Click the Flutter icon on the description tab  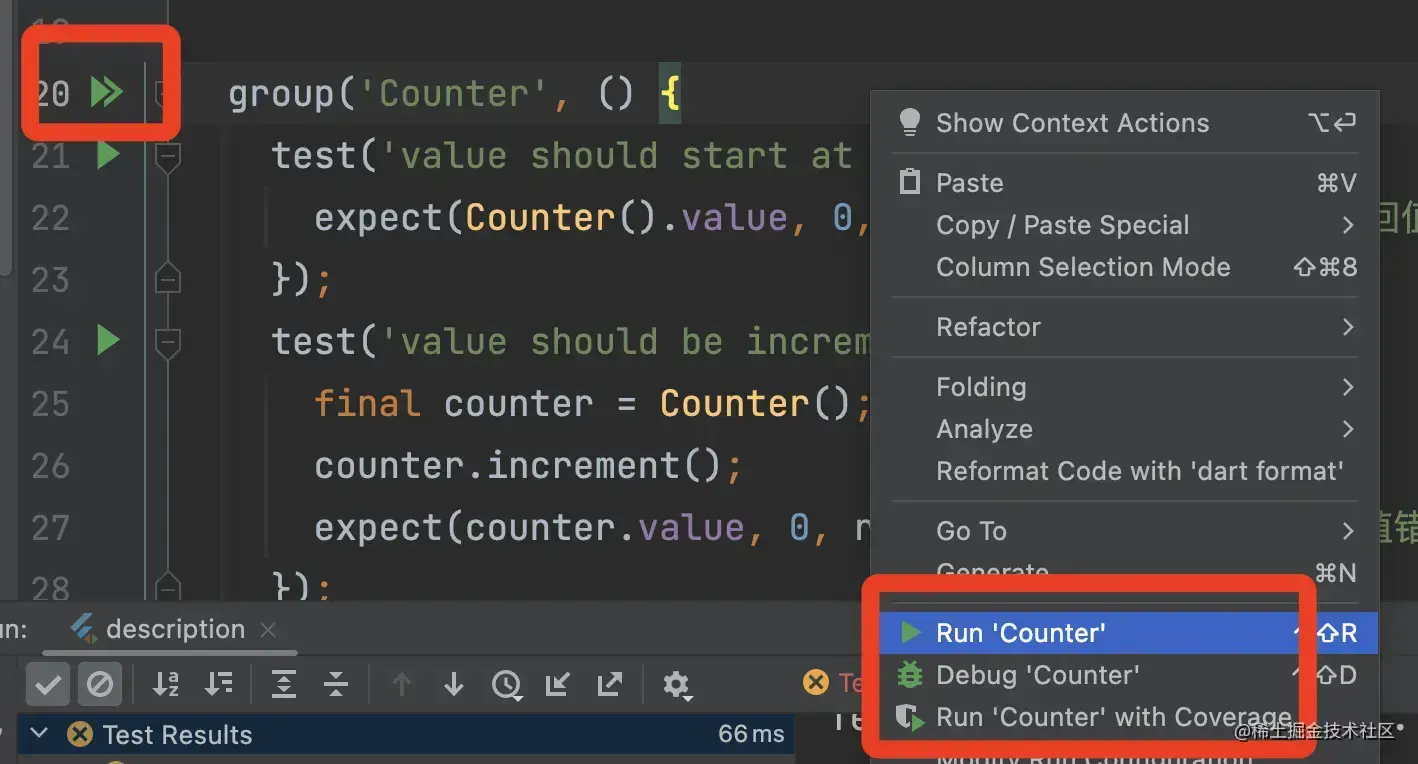coord(83,629)
